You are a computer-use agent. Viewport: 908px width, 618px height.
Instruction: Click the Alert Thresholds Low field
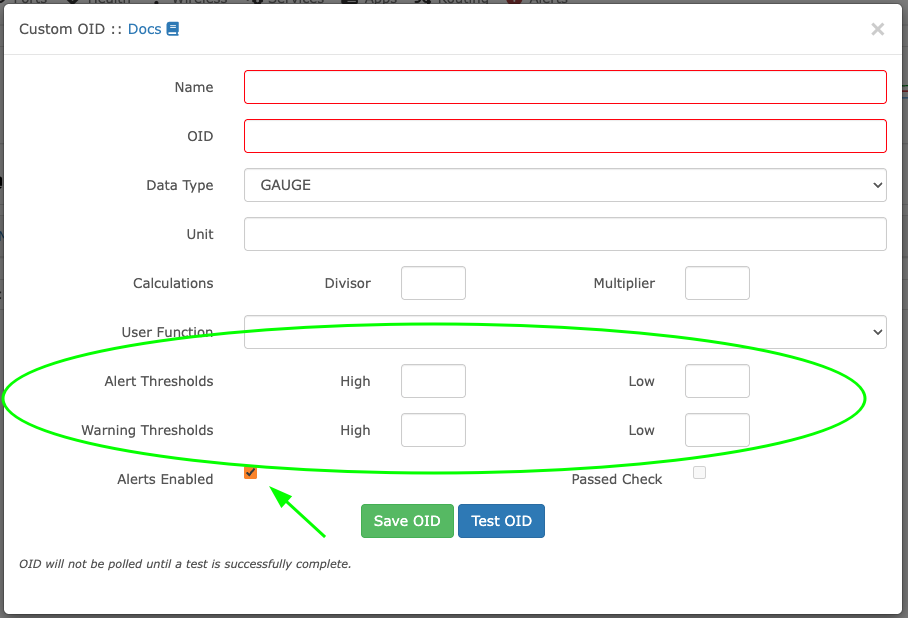click(717, 381)
